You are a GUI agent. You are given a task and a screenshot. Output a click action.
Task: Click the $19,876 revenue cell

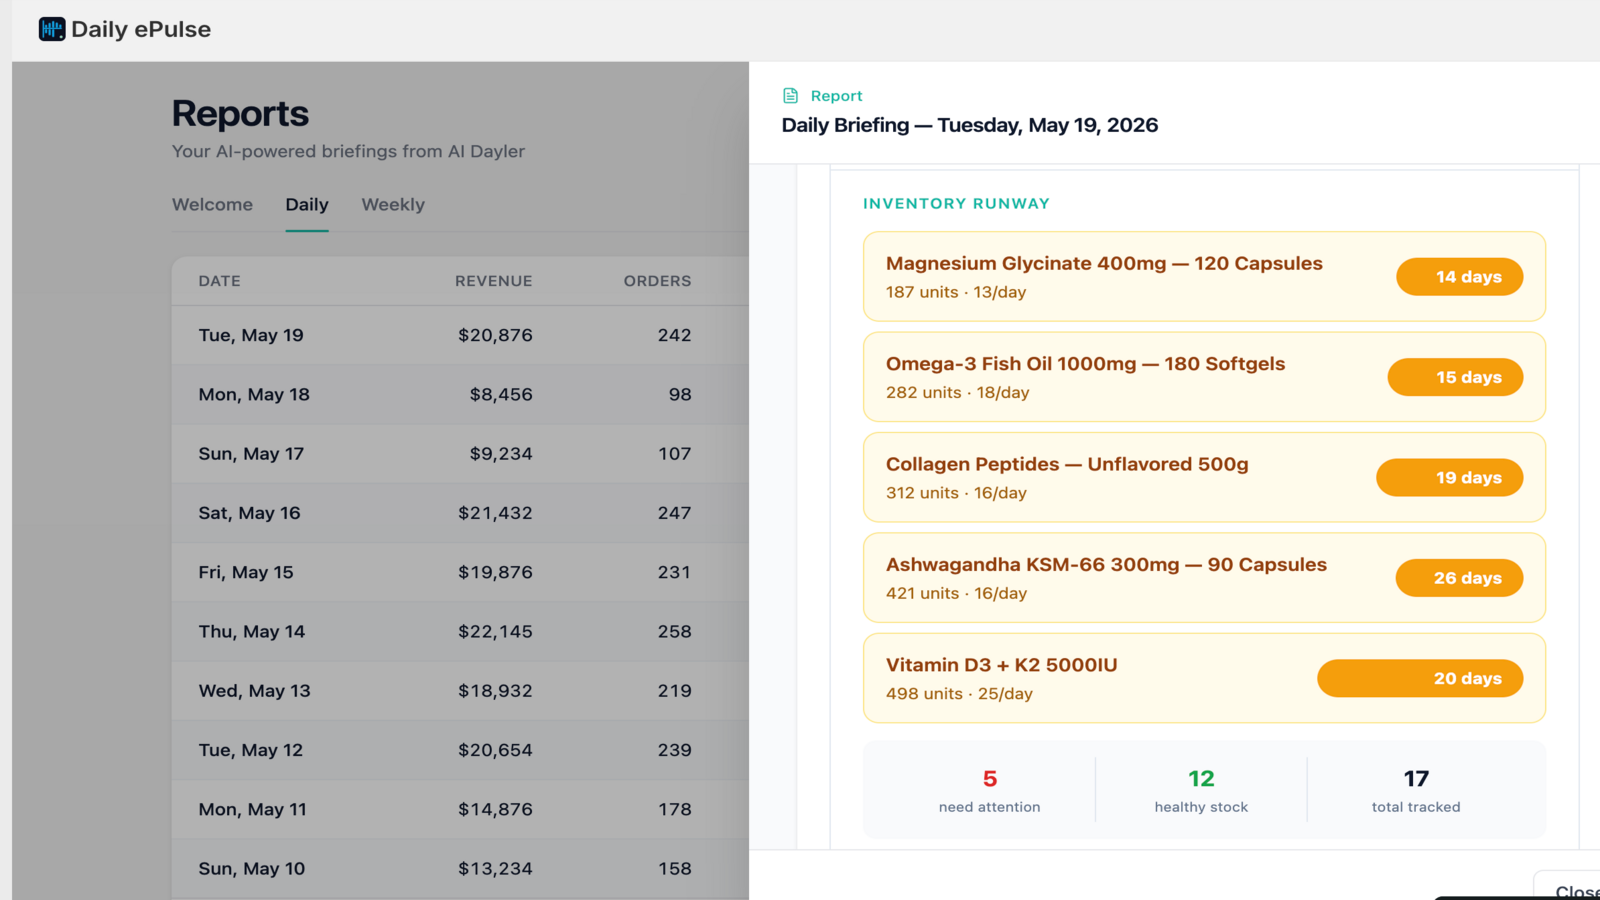pos(495,572)
